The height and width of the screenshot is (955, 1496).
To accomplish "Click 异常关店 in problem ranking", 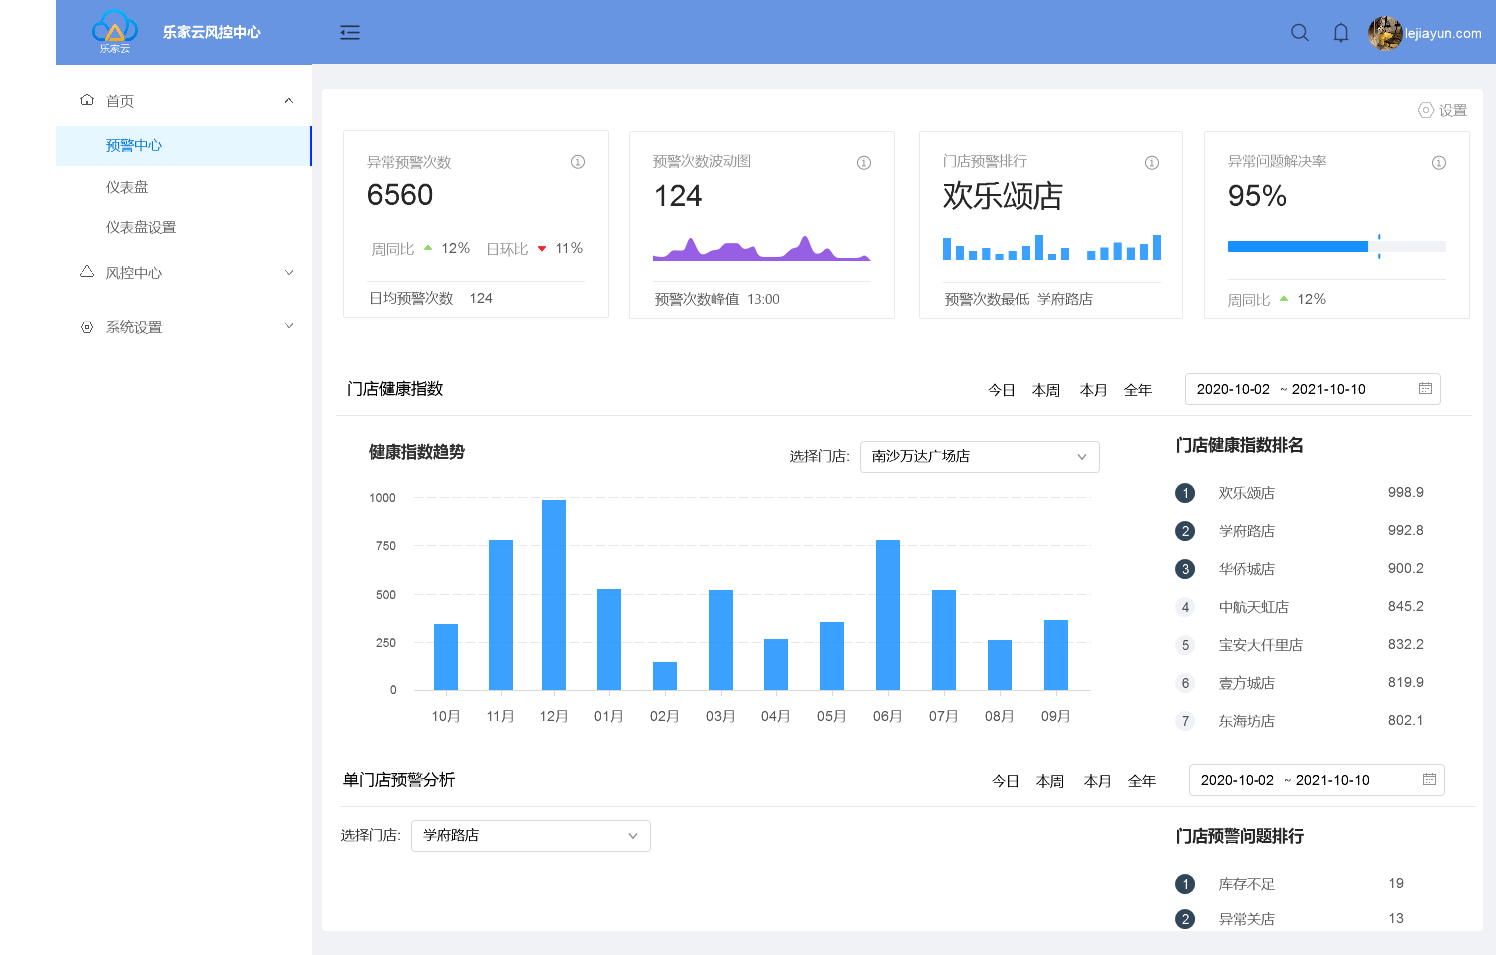I will pos(1247,919).
